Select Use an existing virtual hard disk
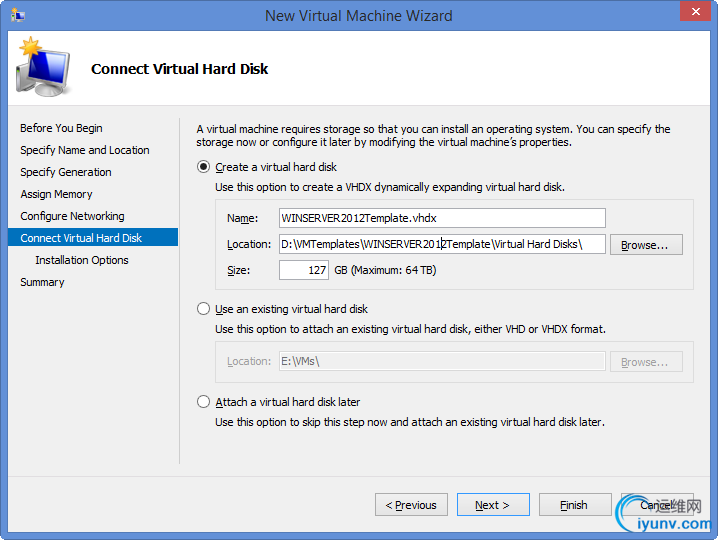 pos(203,309)
